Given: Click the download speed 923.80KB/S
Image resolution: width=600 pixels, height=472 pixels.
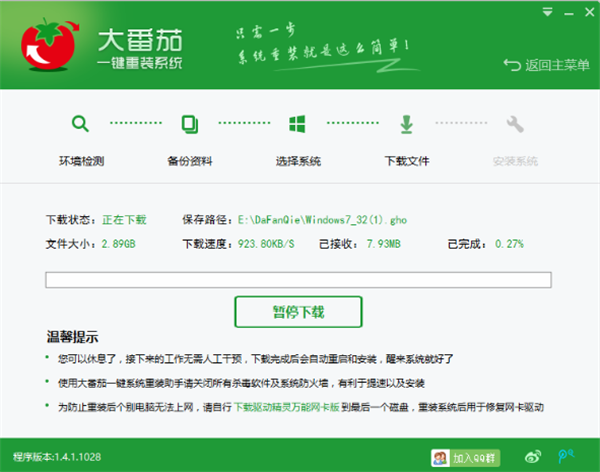Looking at the screenshot, I should point(266,244).
